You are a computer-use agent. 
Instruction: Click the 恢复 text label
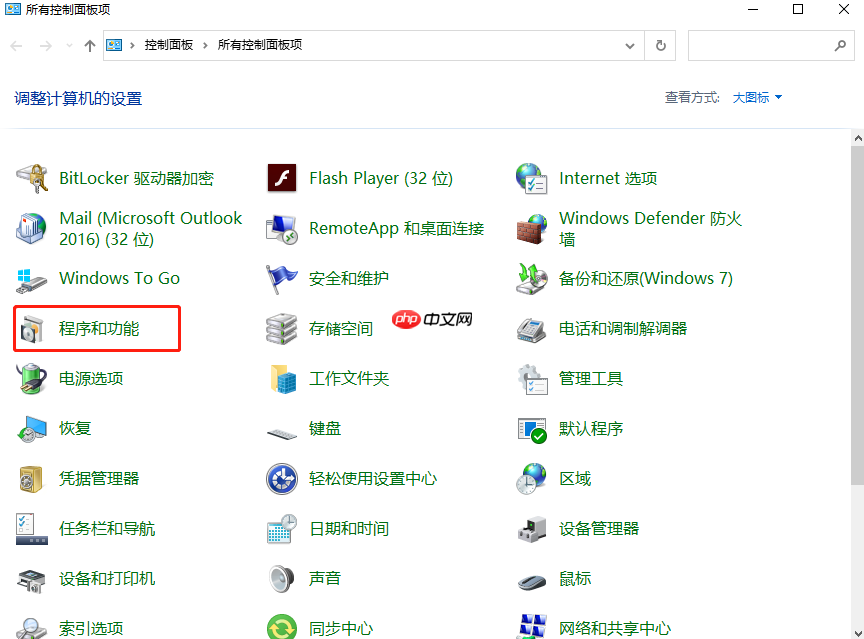click(75, 429)
